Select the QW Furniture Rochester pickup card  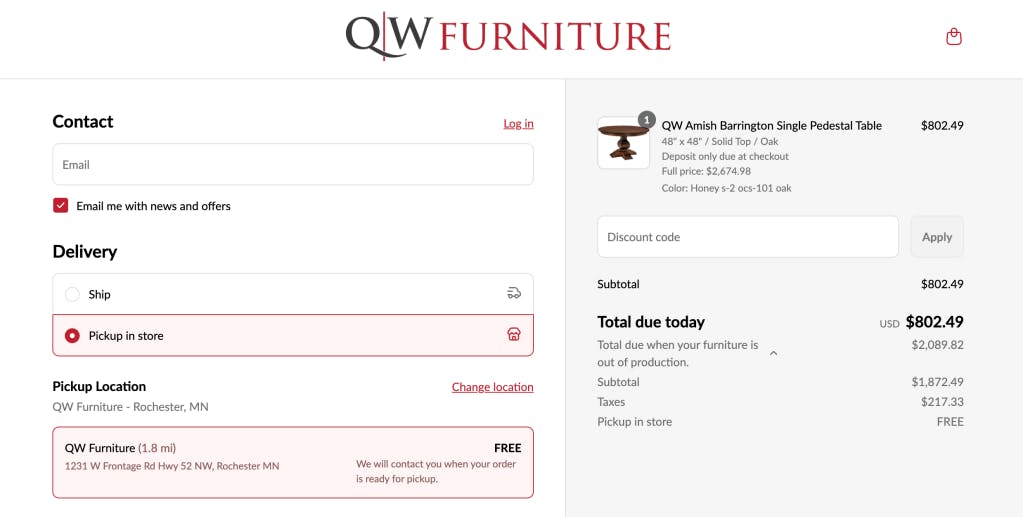coord(293,462)
